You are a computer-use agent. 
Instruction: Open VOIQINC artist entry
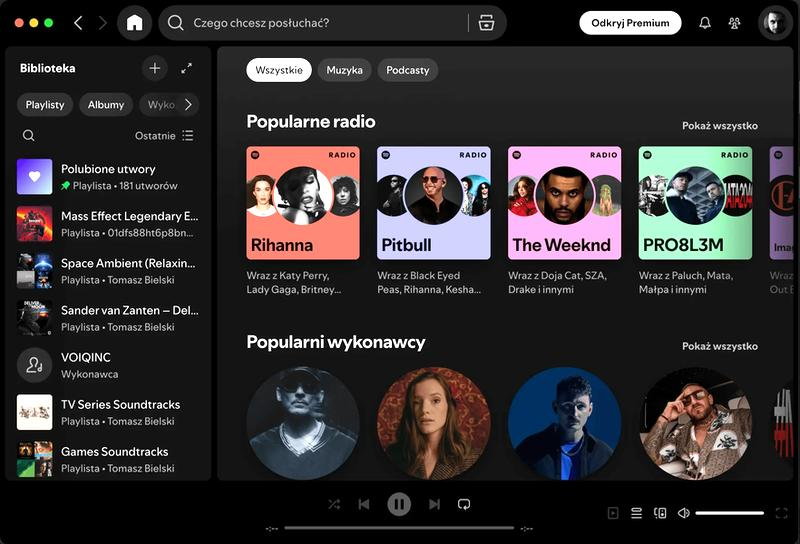(108, 365)
